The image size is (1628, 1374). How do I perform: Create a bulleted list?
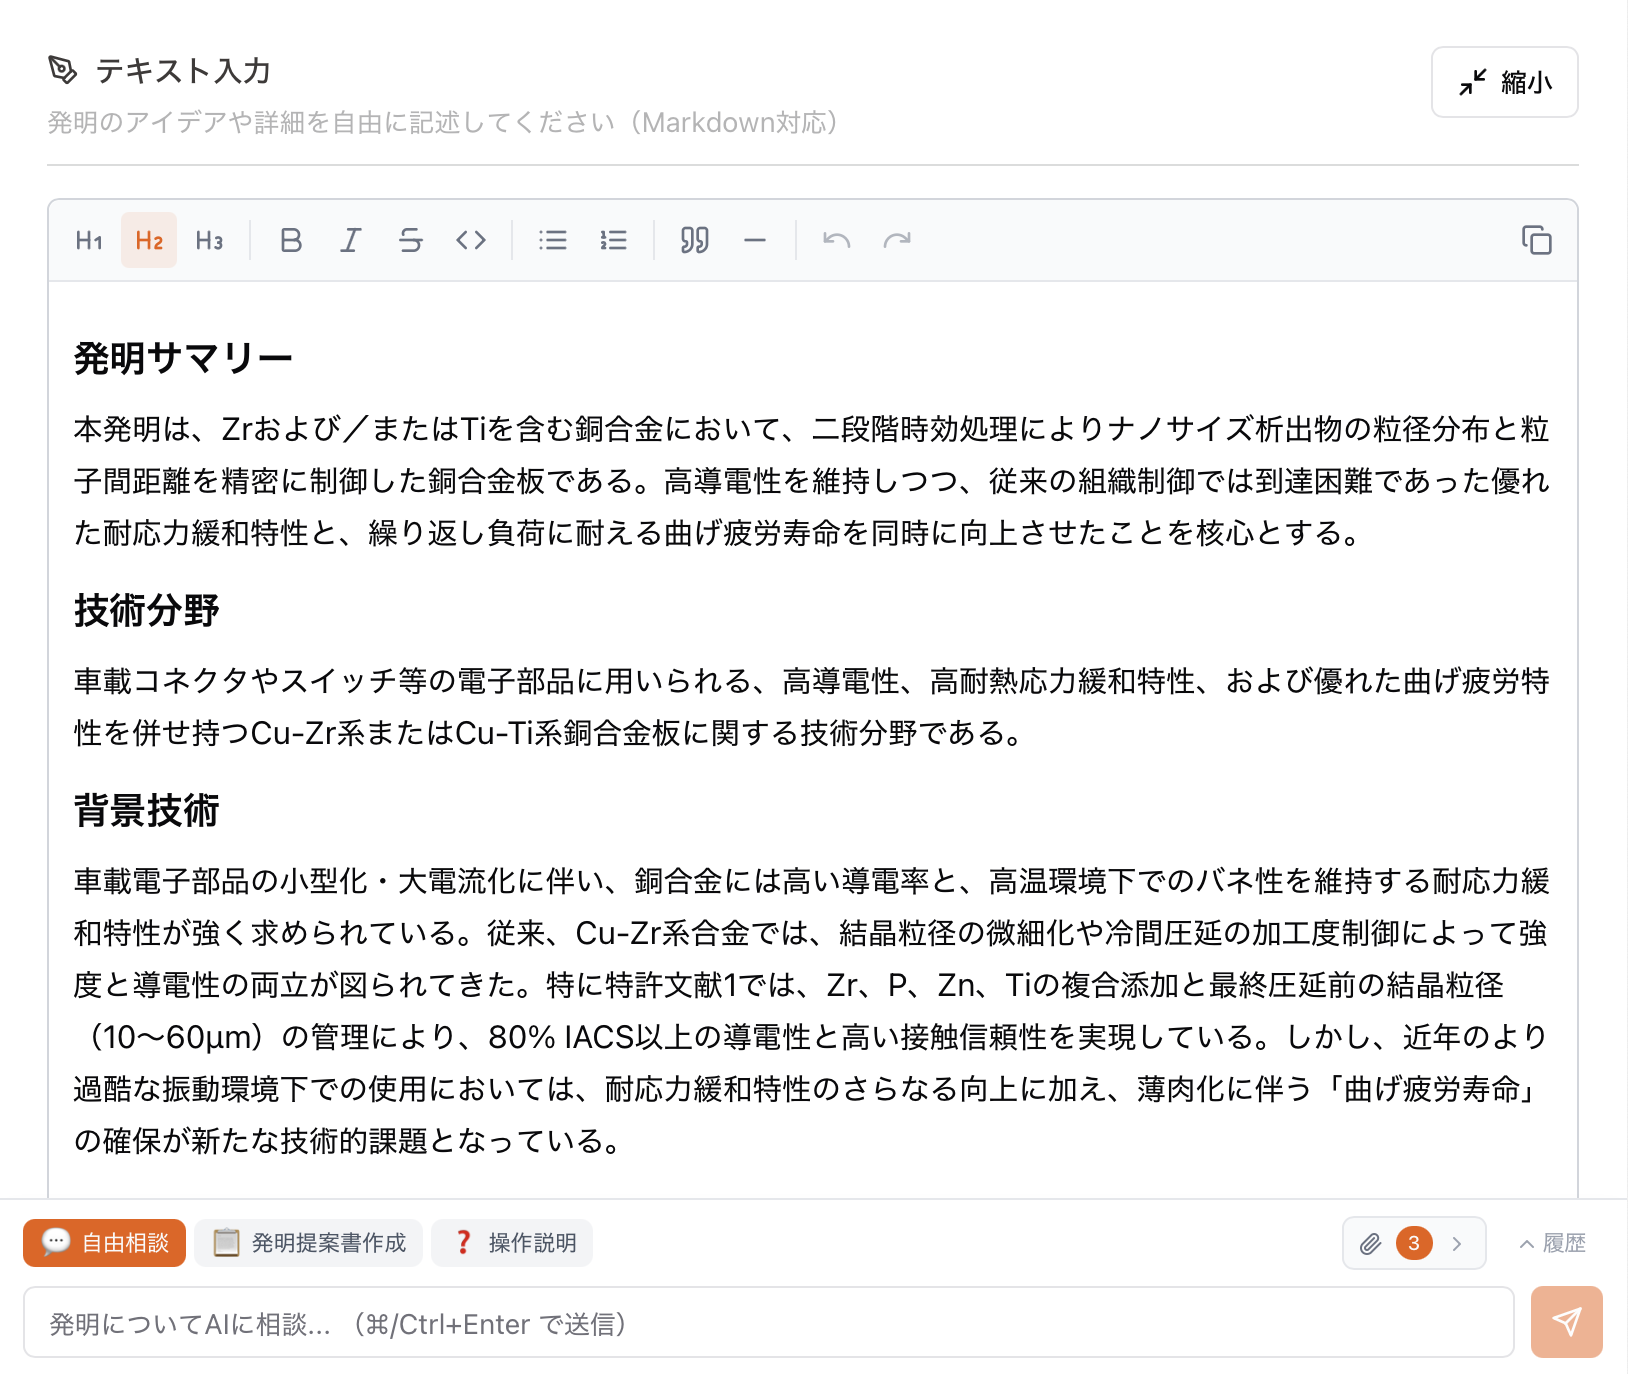point(553,240)
